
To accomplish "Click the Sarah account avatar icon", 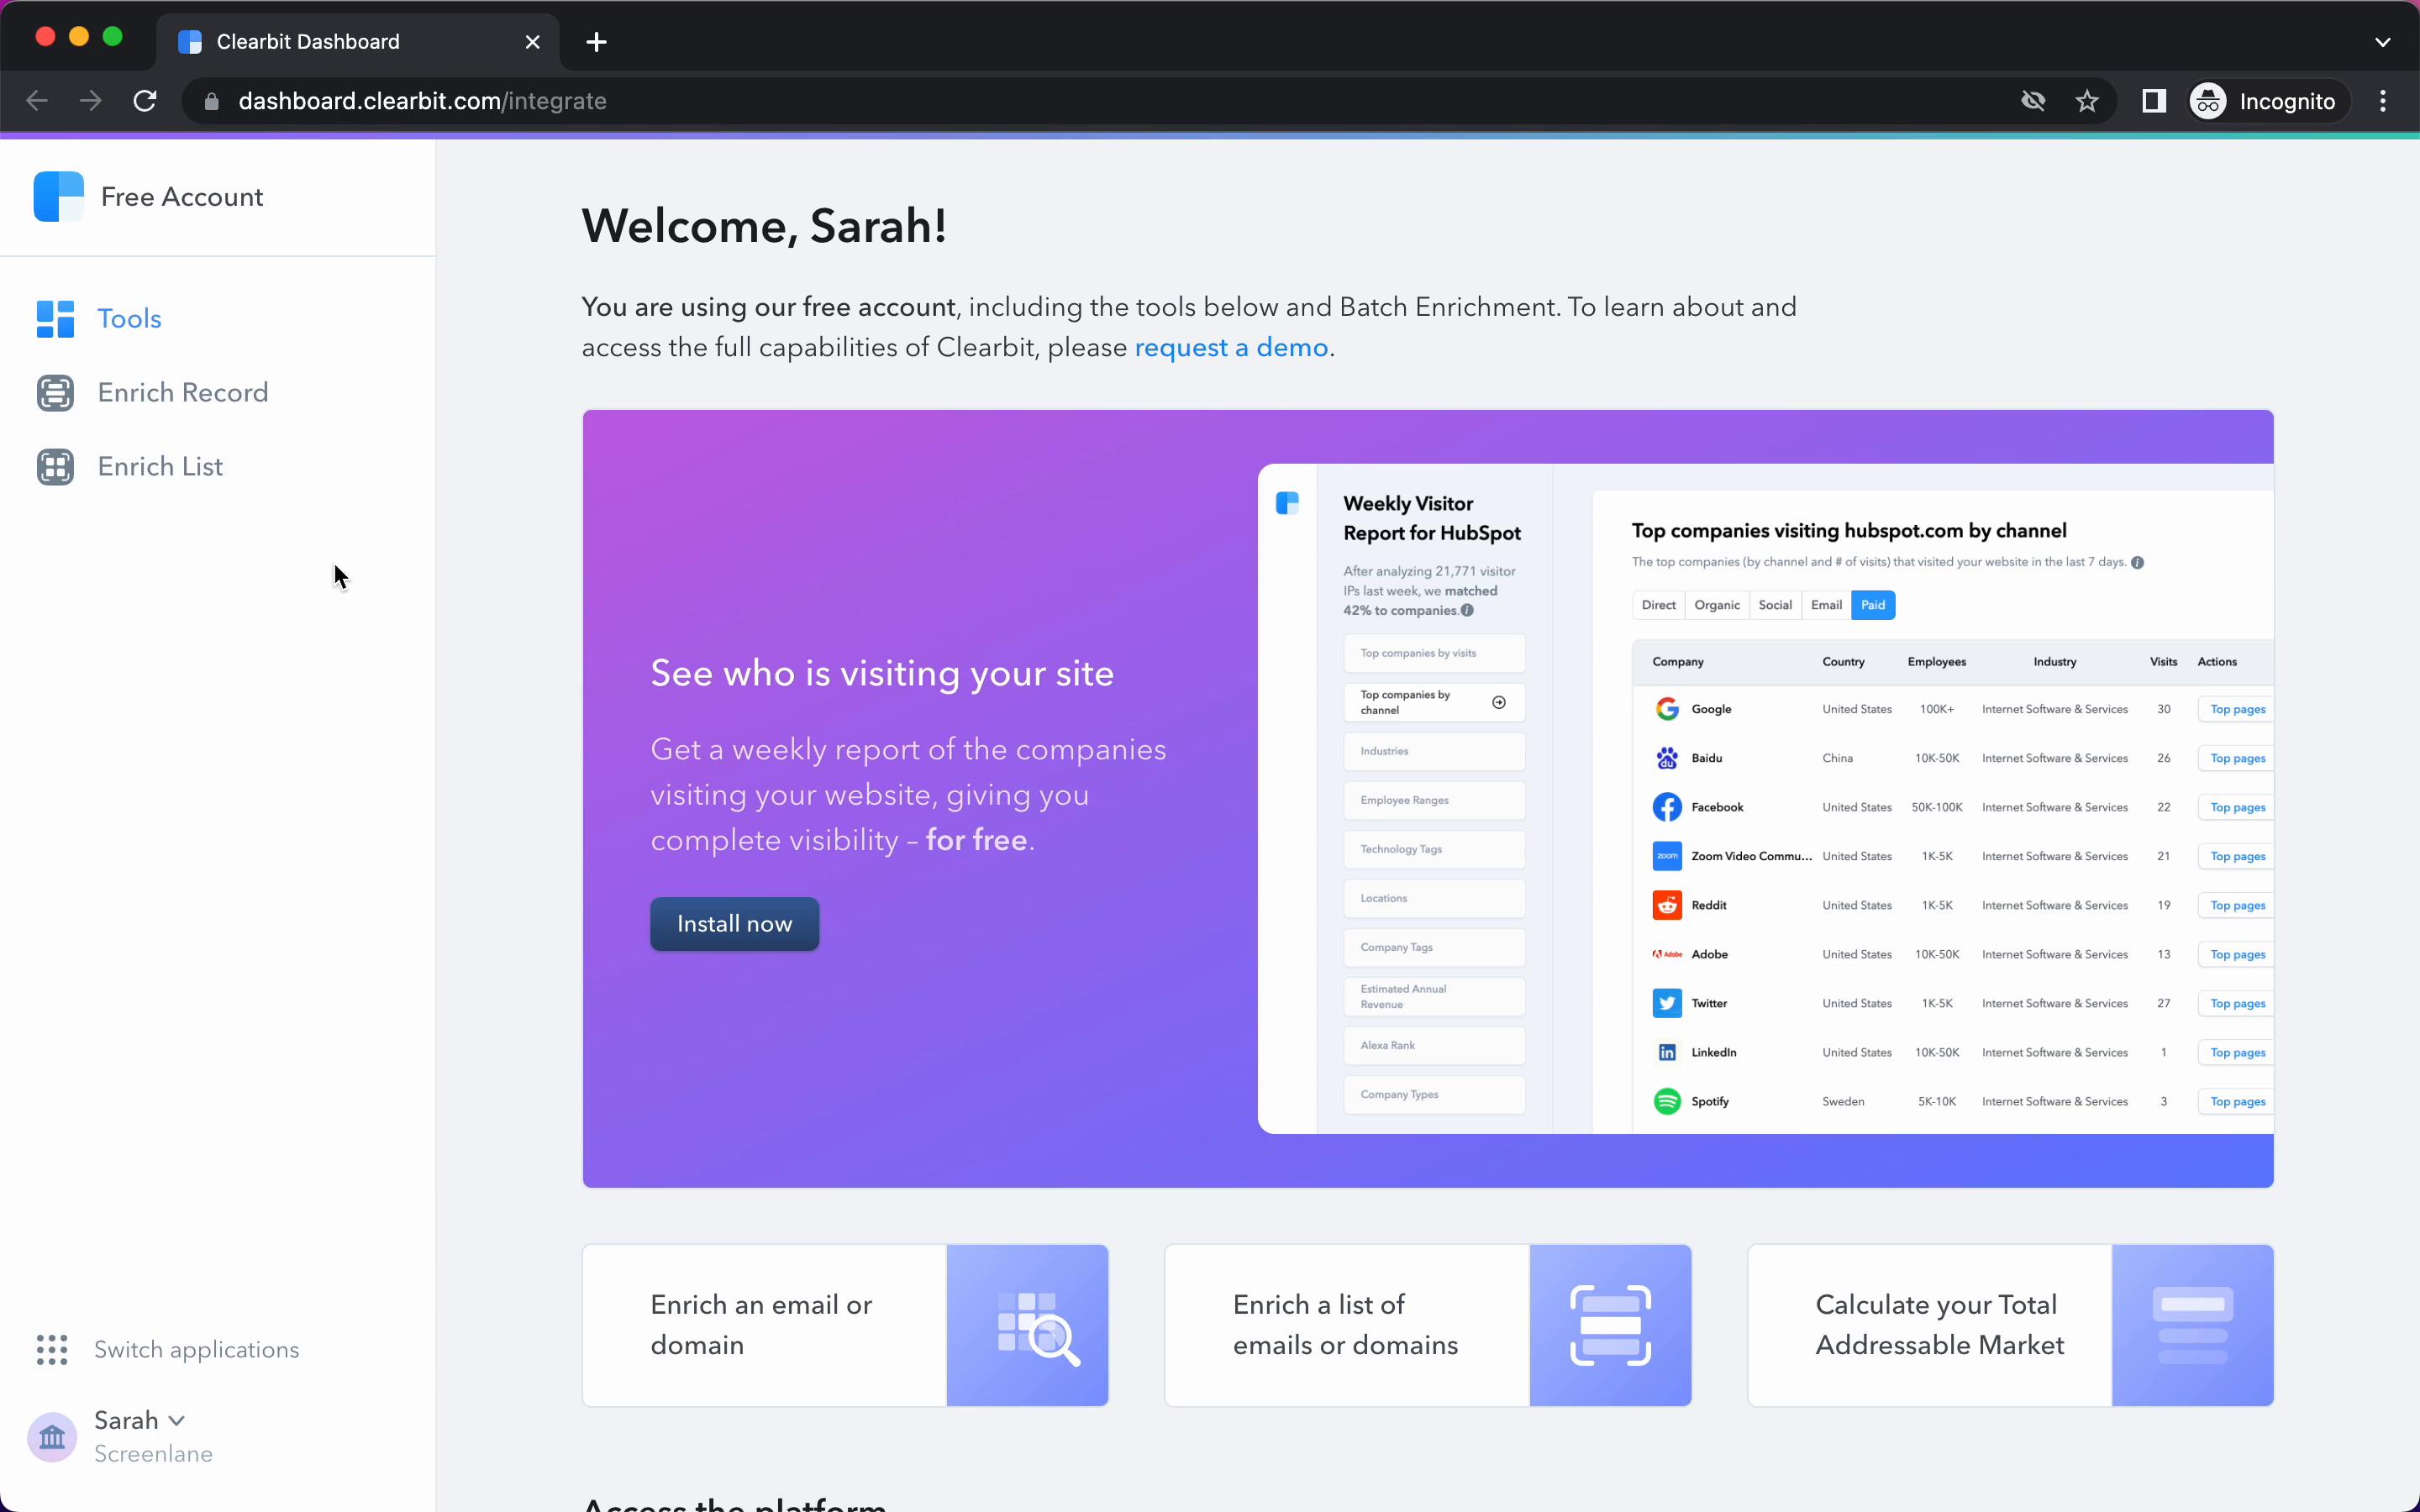I will click(52, 1436).
